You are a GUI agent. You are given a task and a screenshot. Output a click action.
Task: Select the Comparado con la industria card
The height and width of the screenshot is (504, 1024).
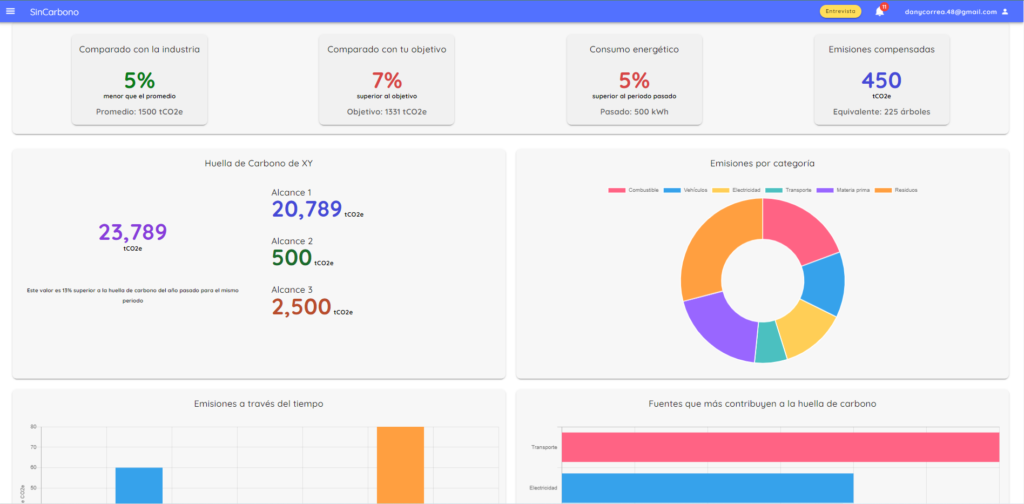click(x=139, y=80)
